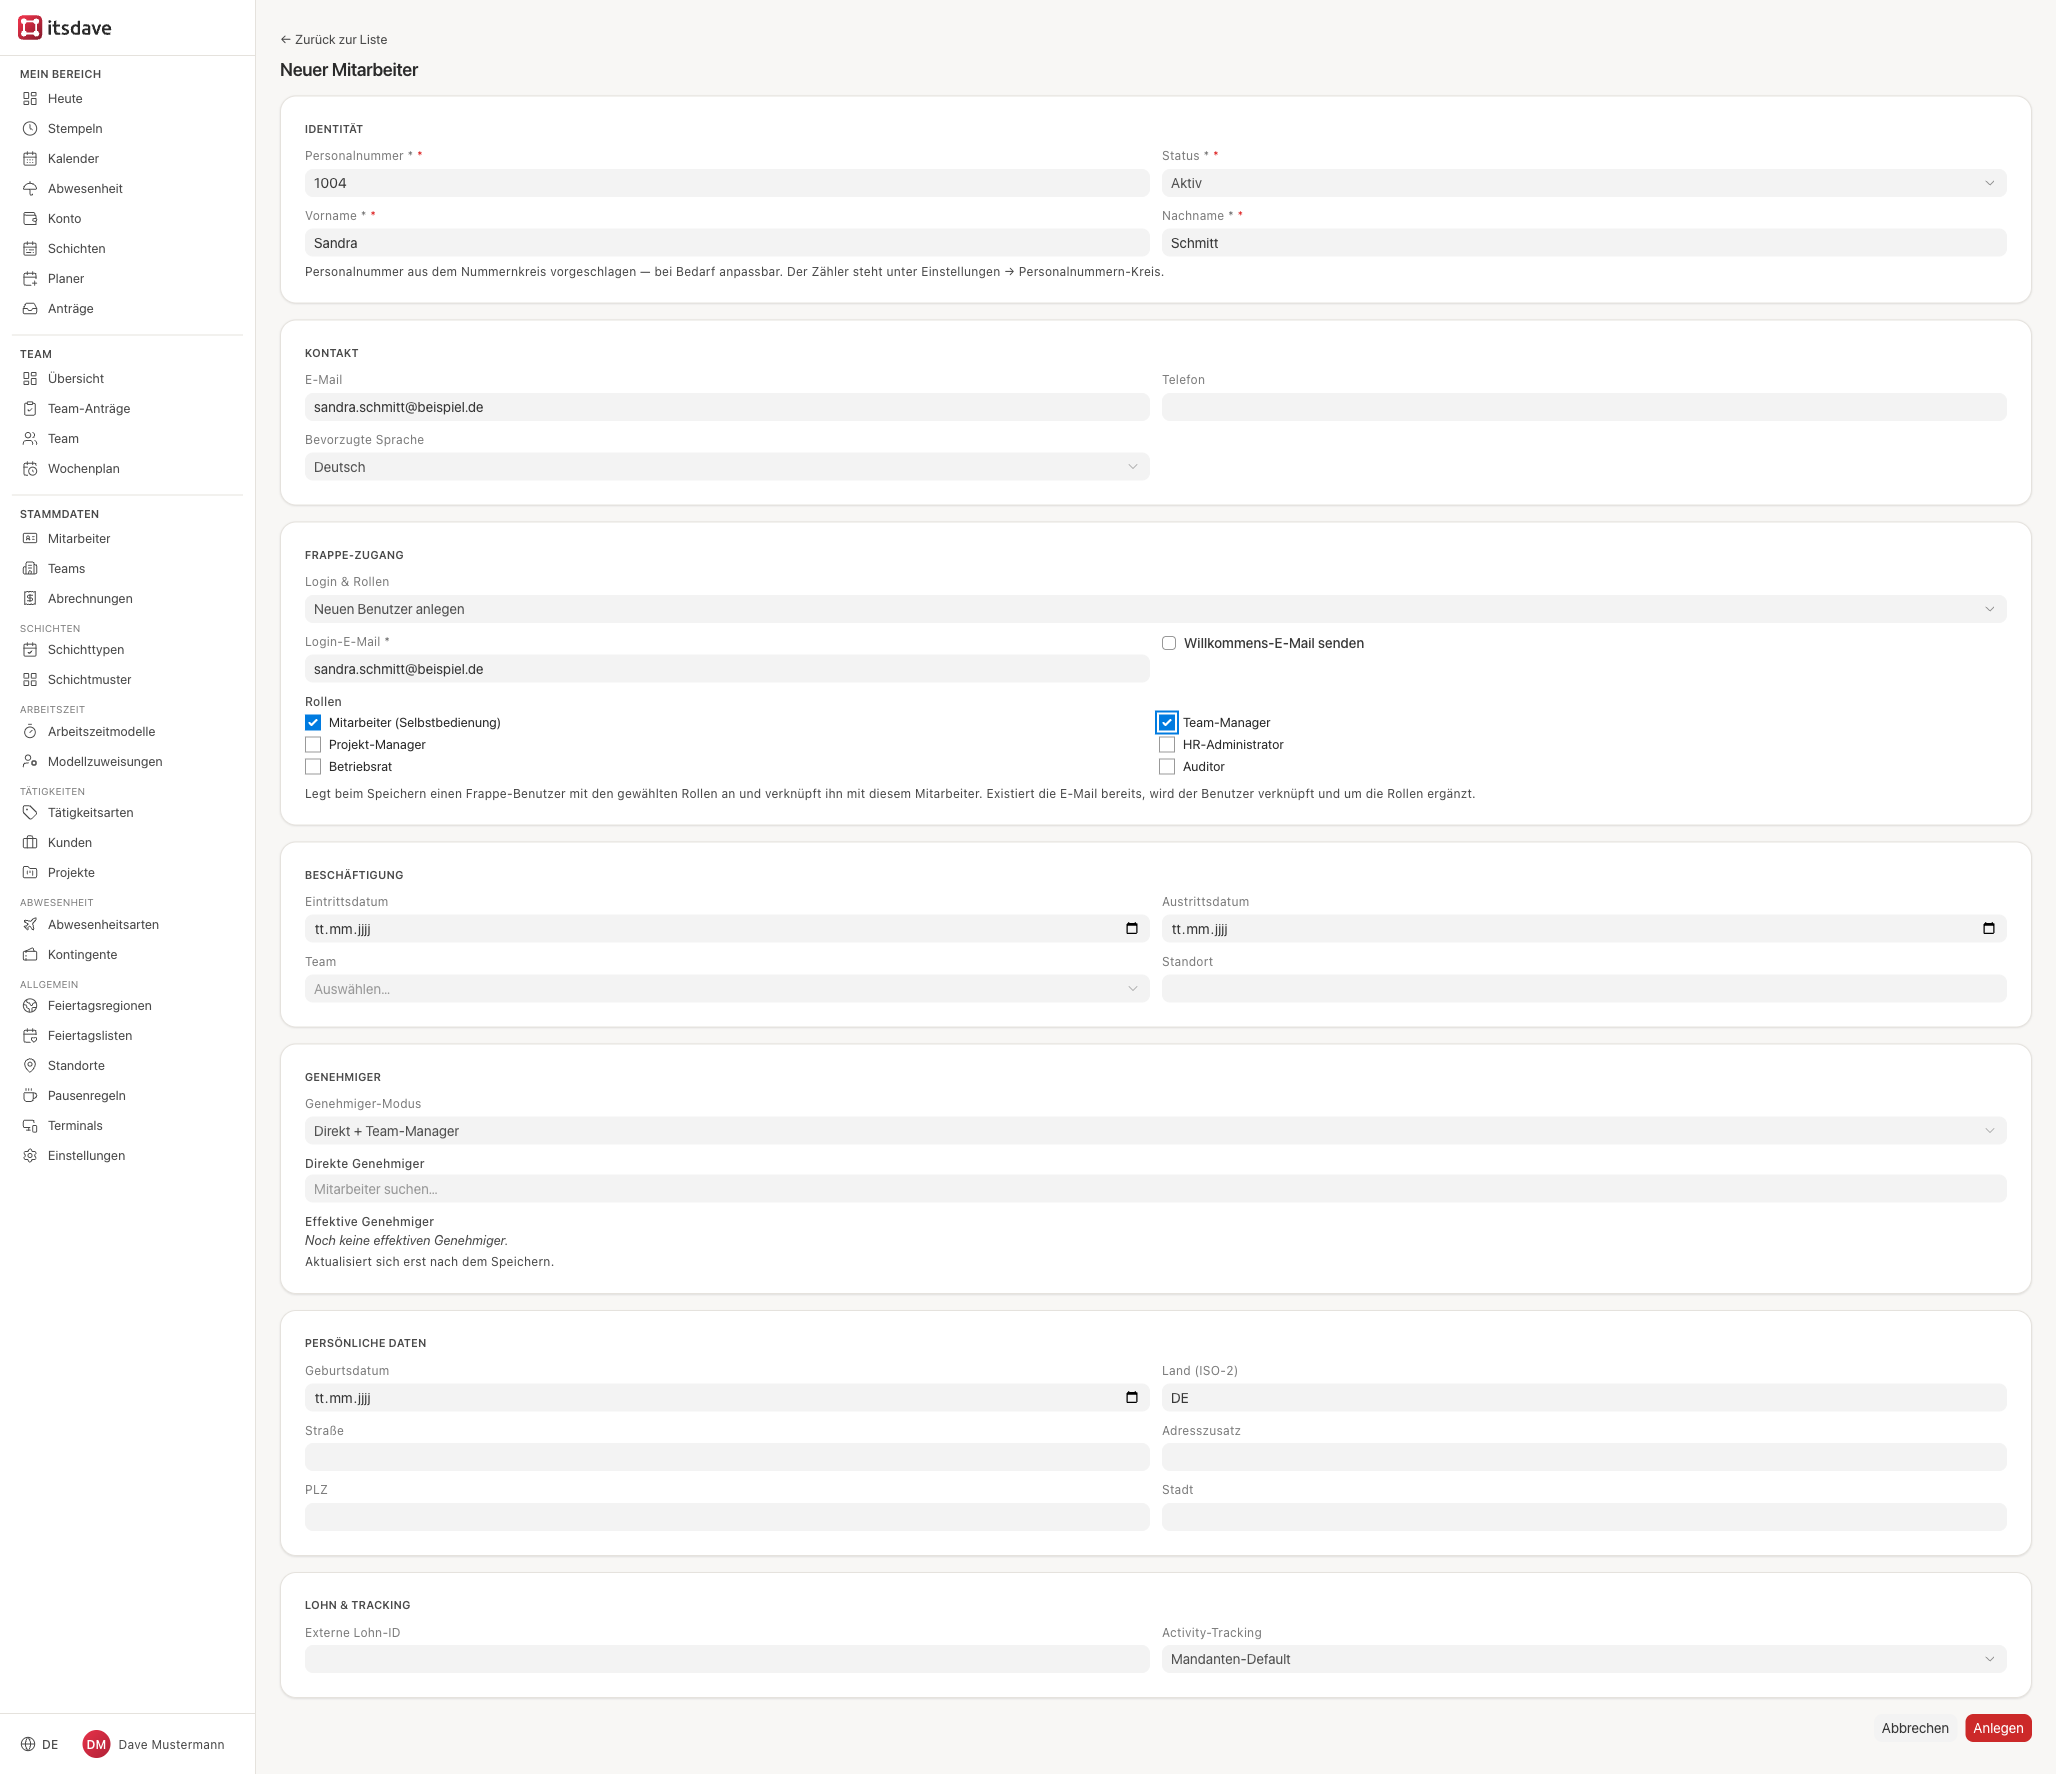Viewport: 2056px width, 1774px height.
Task: Uncheck the Team-Manager role
Action: (x=1167, y=723)
